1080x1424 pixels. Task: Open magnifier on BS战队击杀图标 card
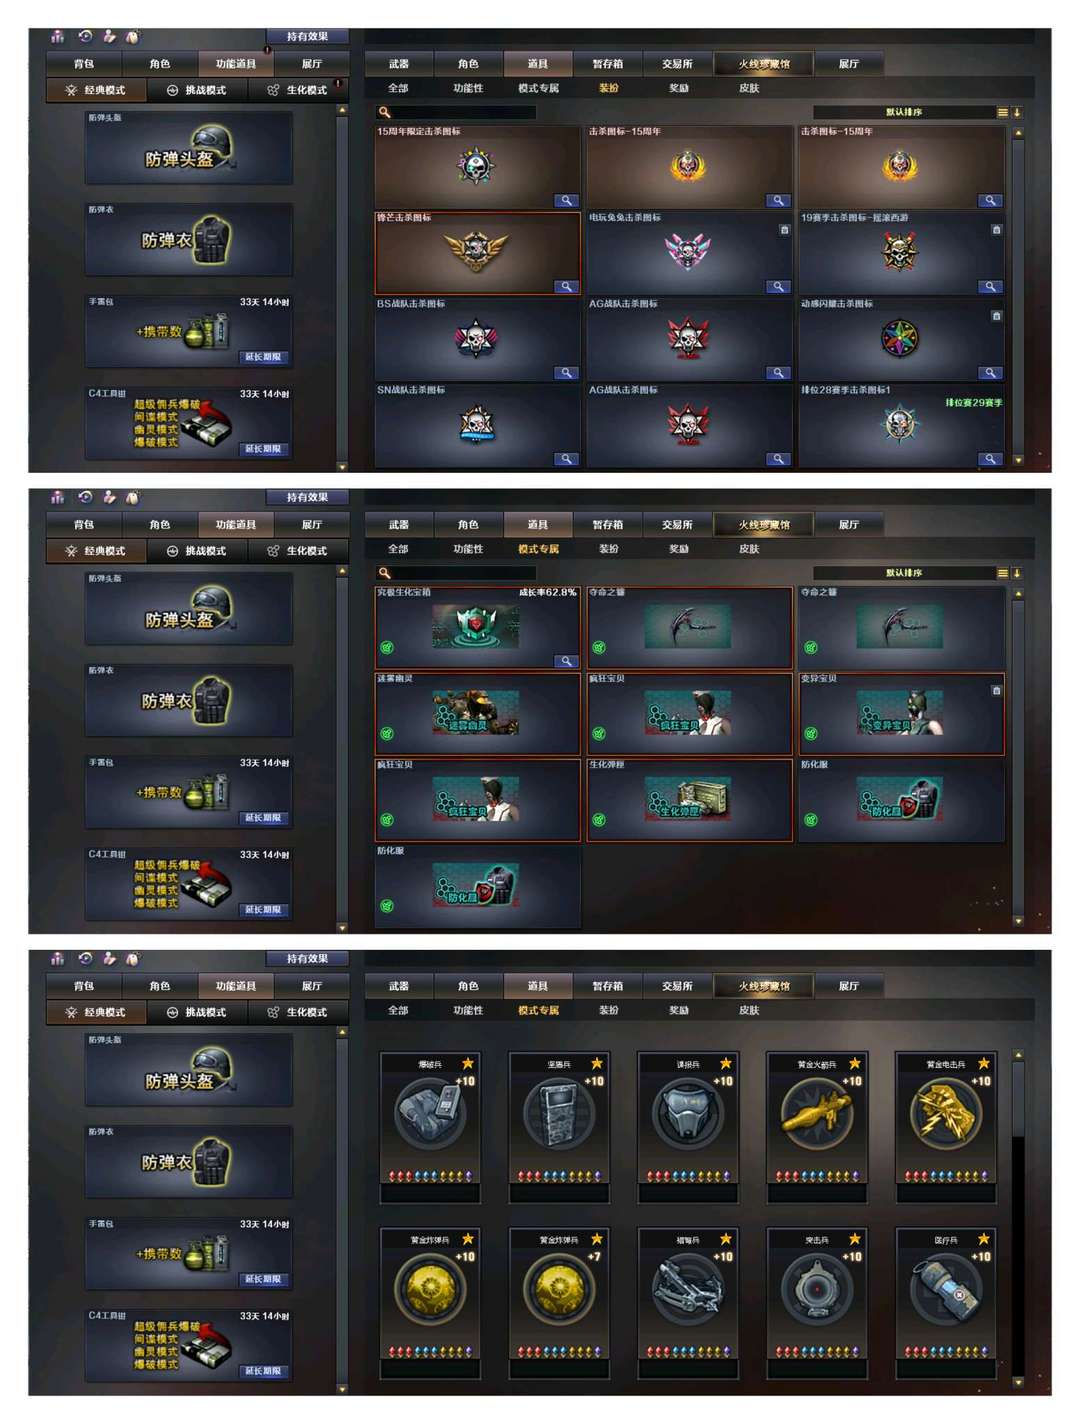(566, 373)
